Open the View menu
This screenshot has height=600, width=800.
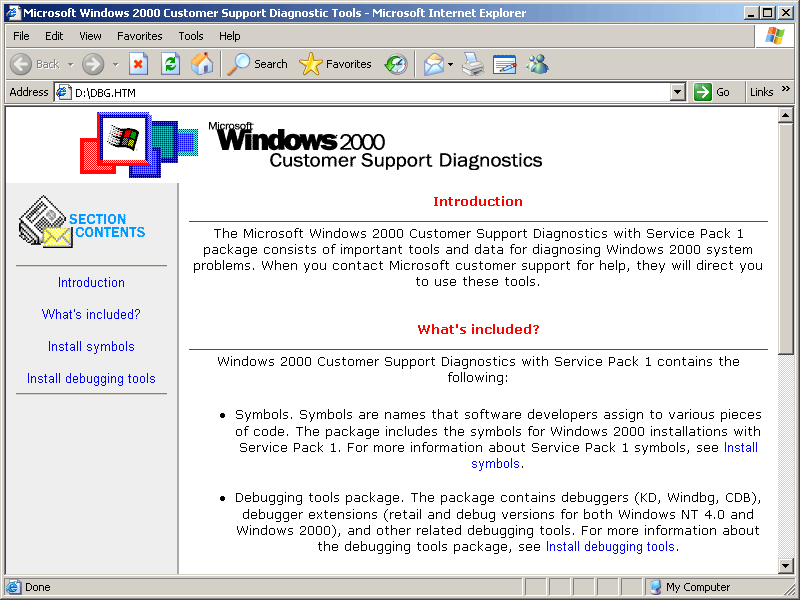(x=90, y=36)
